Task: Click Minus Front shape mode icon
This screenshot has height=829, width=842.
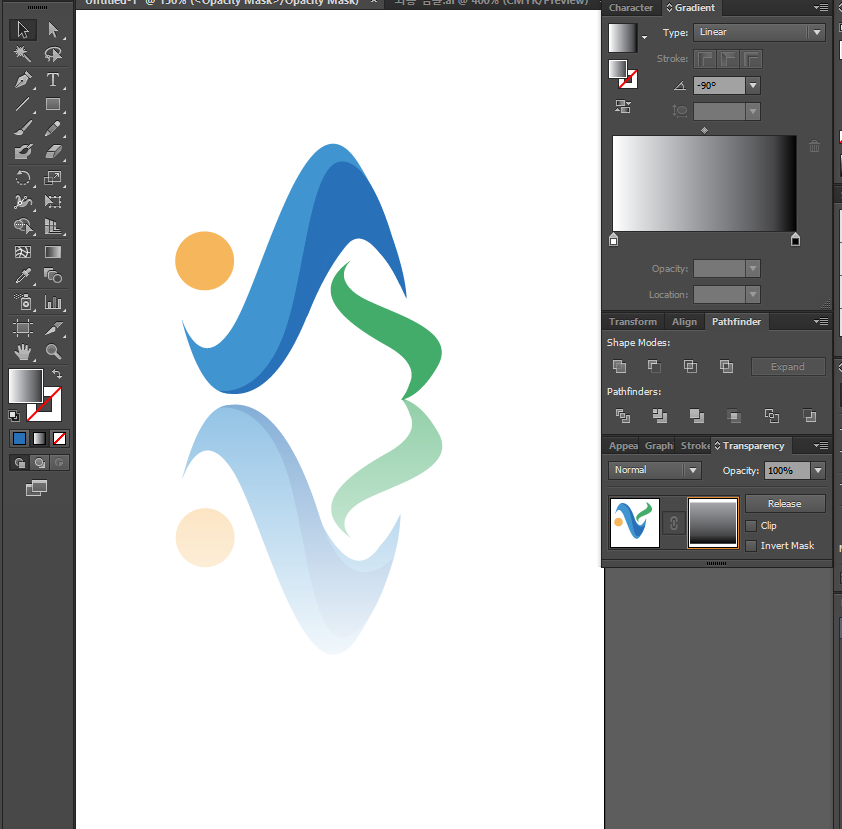Action: click(x=654, y=366)
